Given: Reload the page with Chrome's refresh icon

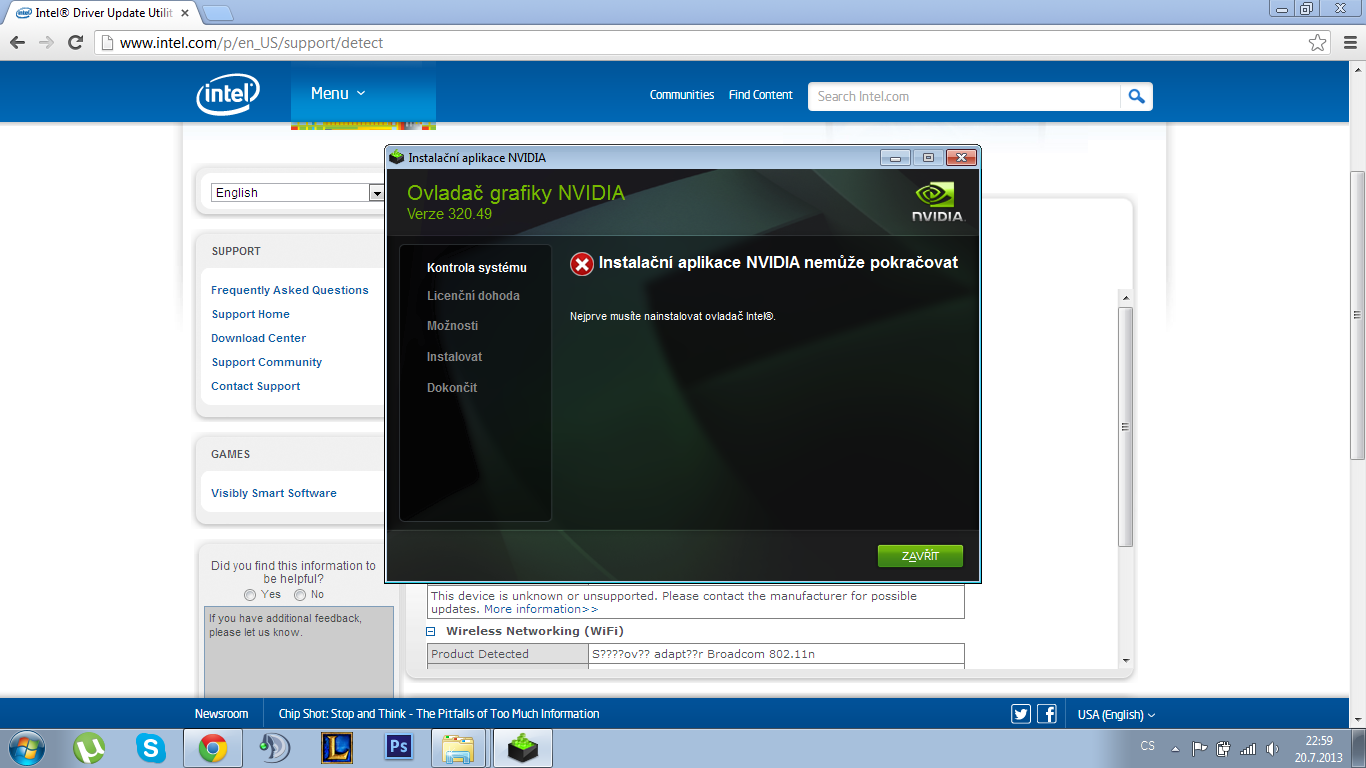Looking at the screenshot, I should click(x=75, y=42).
